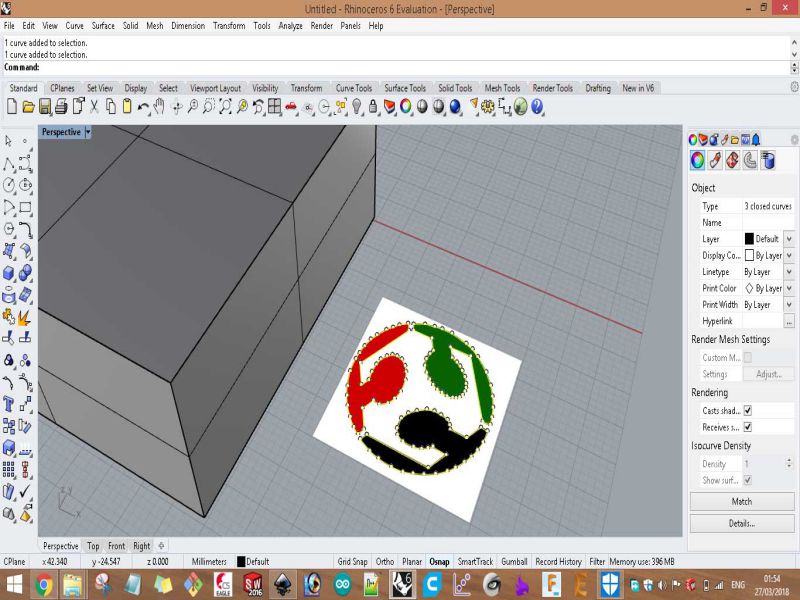Click the red car Named Views icon

[x=291, y=107]
